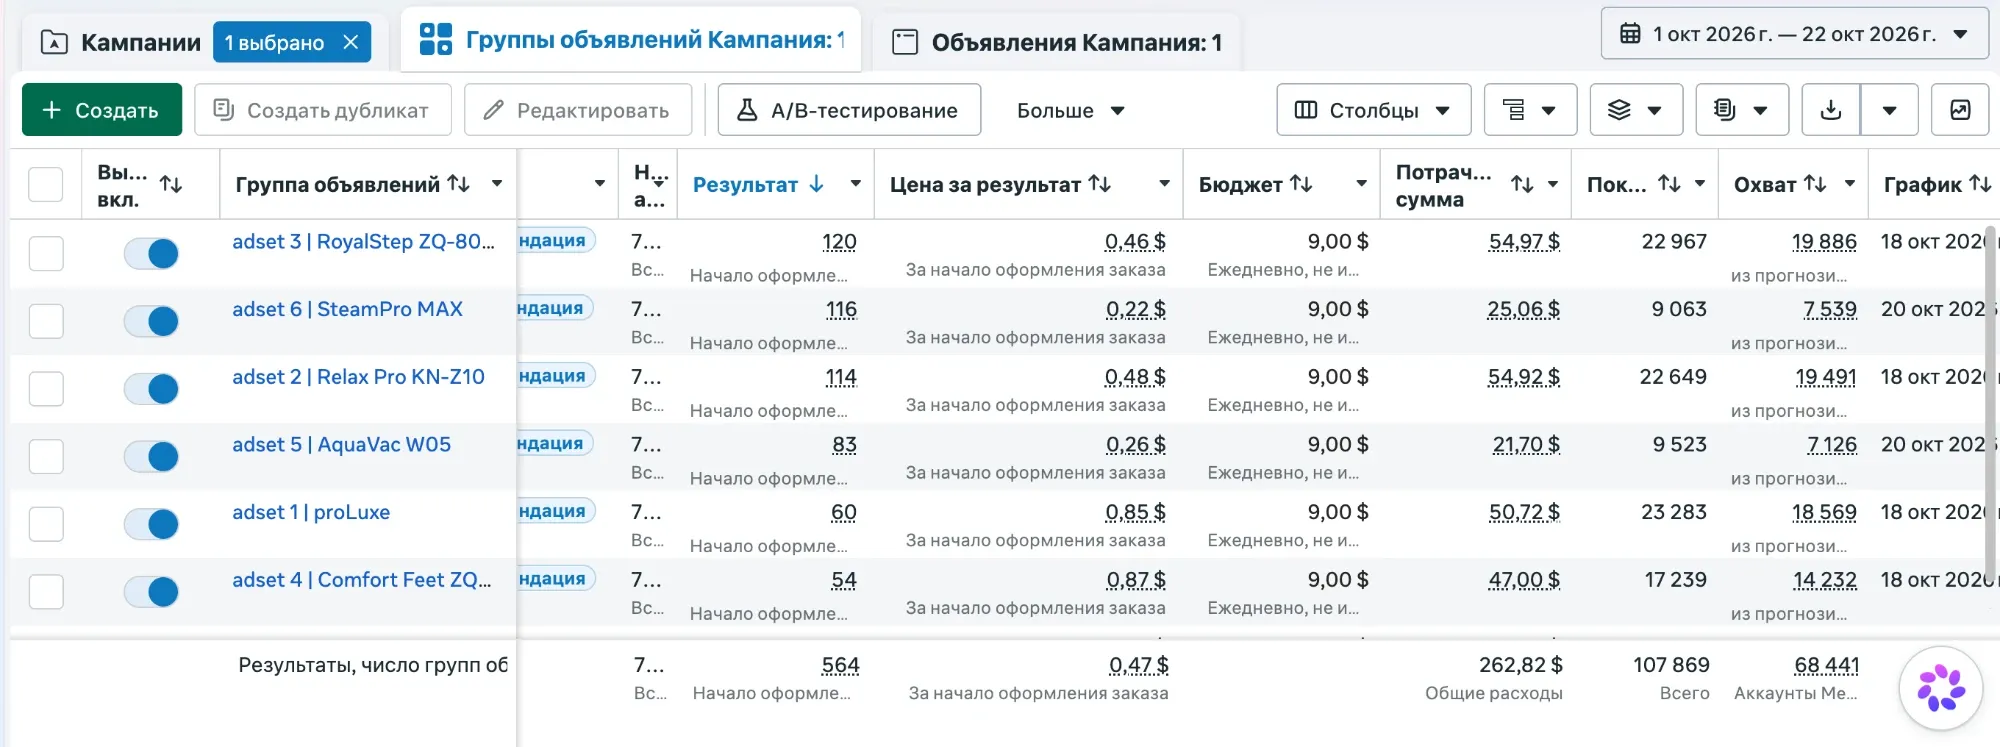Open the layers view settings icon

(x=1636, y=110)
